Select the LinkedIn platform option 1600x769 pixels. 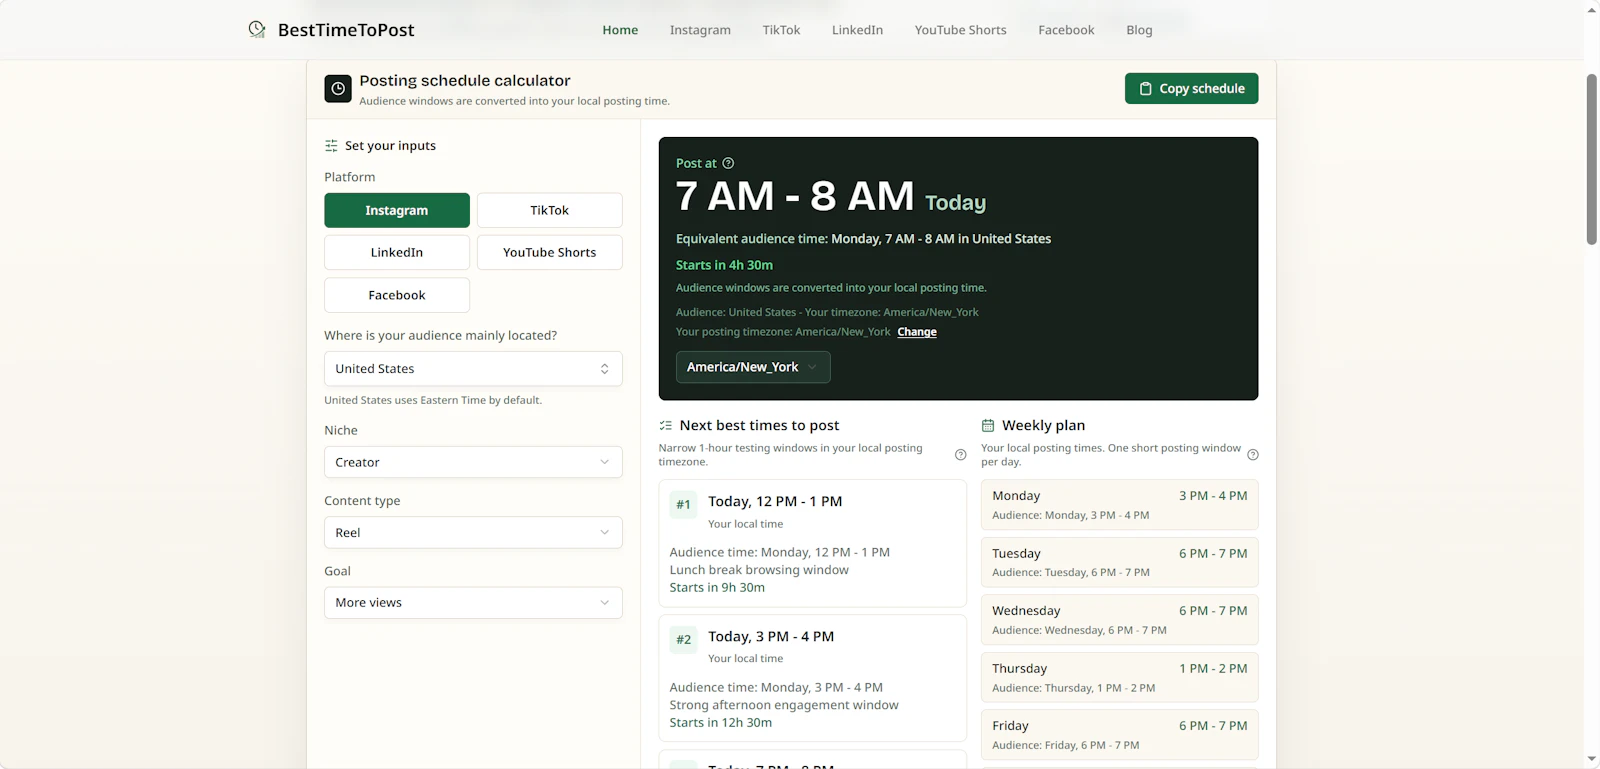397,253
